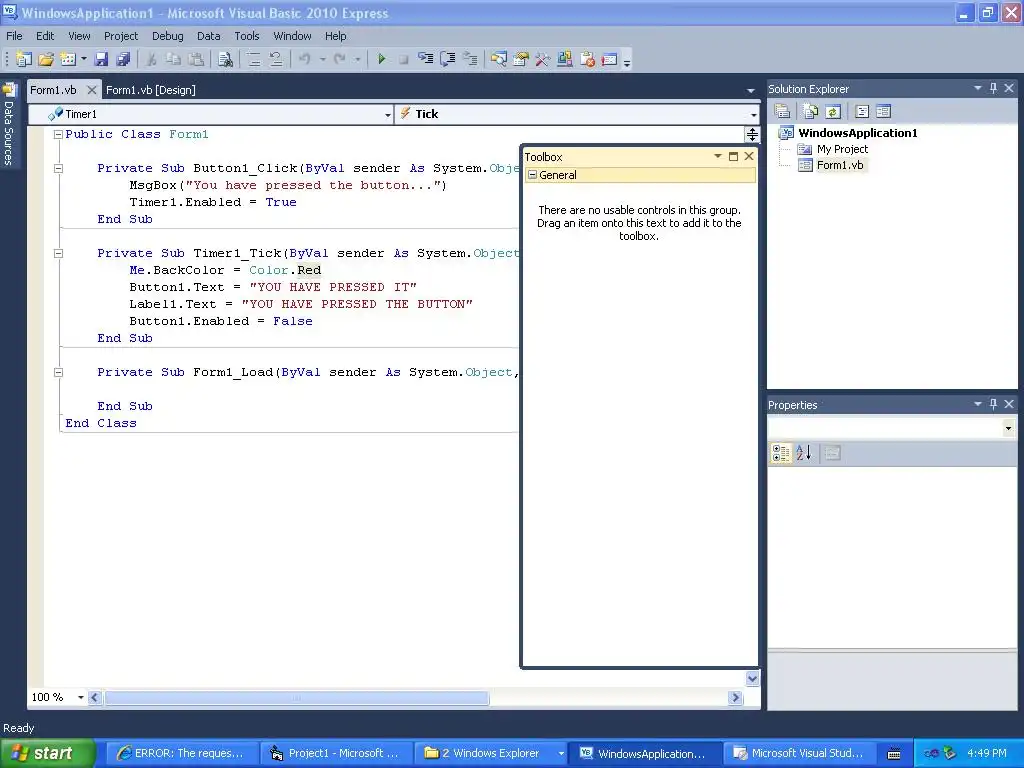Toggle auto-hide pin on Properties panel
The image size is (1024, 768).
click(x=993, y=404)
